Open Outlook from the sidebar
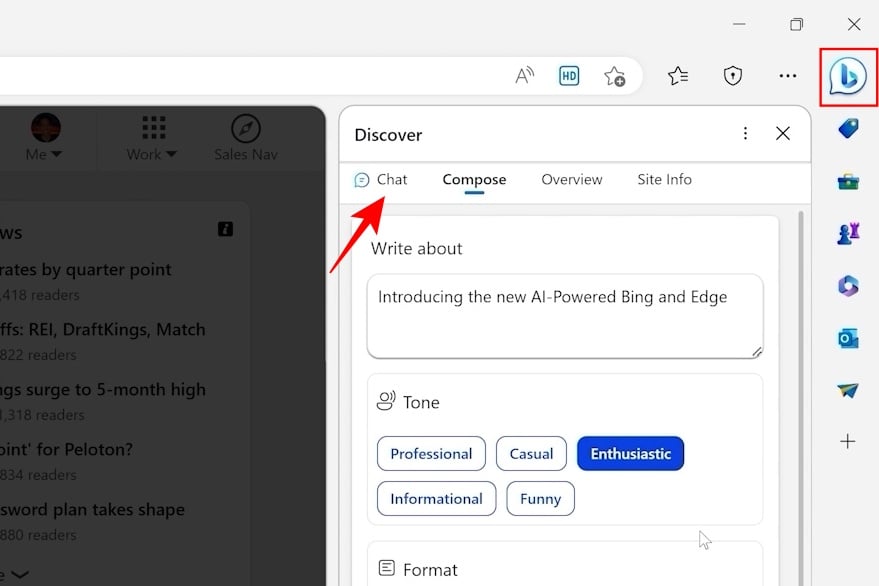 point(848,338)
